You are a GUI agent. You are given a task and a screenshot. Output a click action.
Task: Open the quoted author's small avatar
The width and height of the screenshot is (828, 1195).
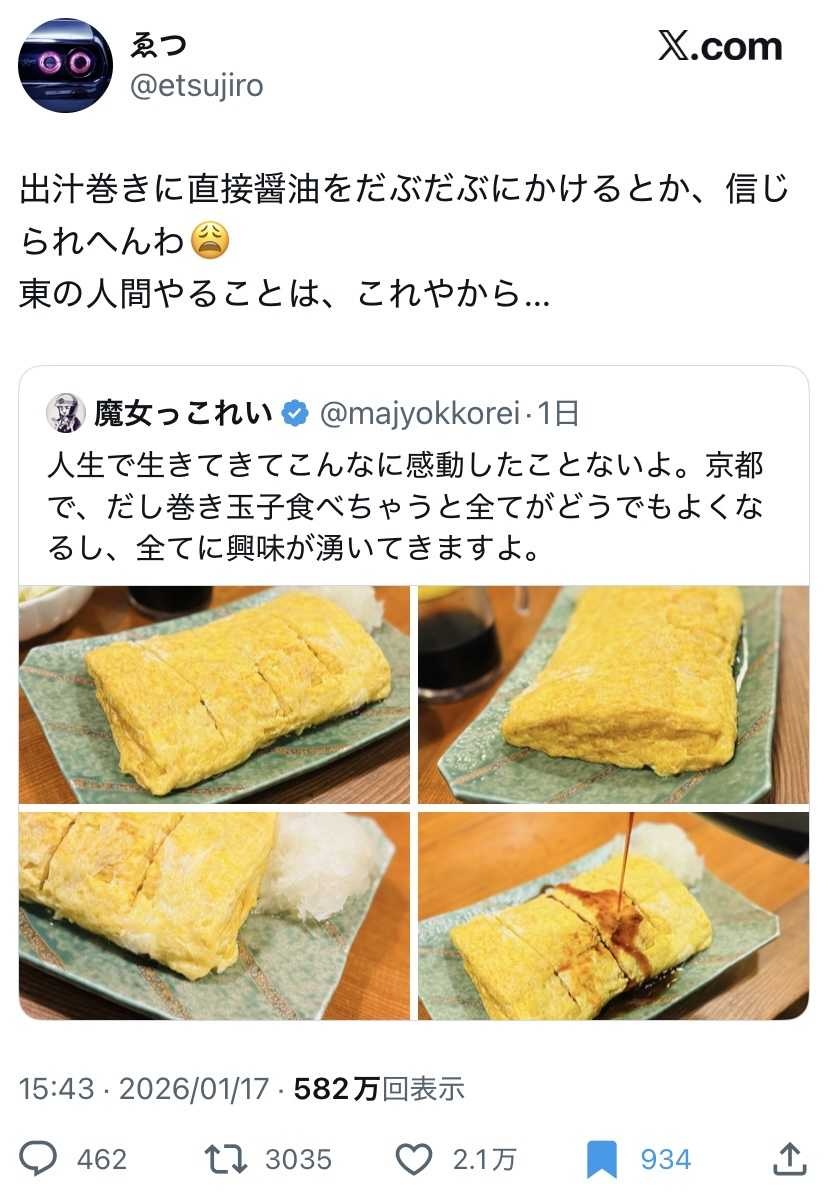66,413
